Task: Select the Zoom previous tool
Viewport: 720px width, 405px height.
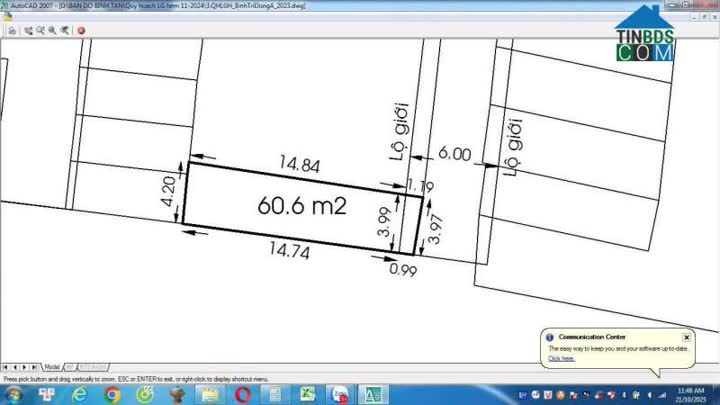Action: 64,30
